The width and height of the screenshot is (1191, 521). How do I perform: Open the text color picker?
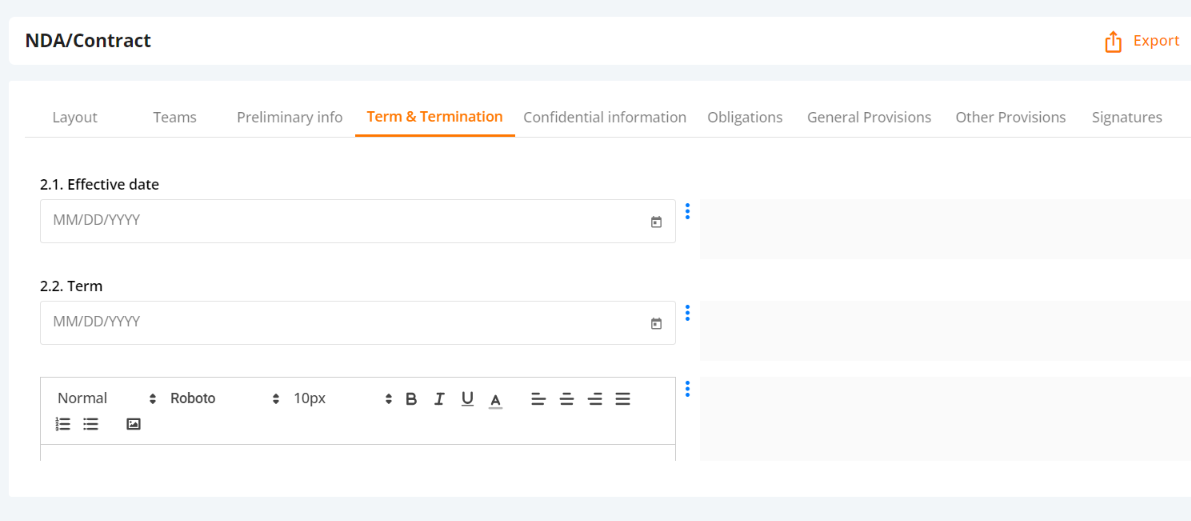point(495,399)
